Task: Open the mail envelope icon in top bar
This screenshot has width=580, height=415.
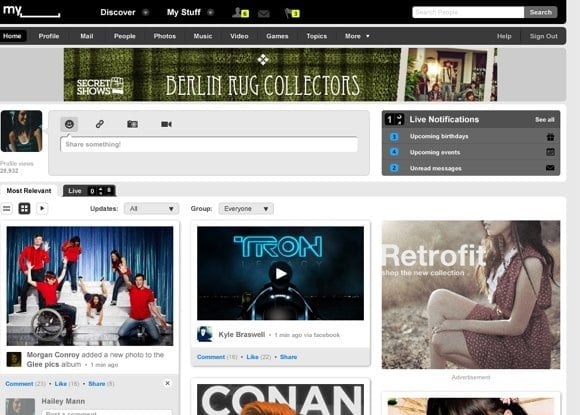Action: click(263, 14)
